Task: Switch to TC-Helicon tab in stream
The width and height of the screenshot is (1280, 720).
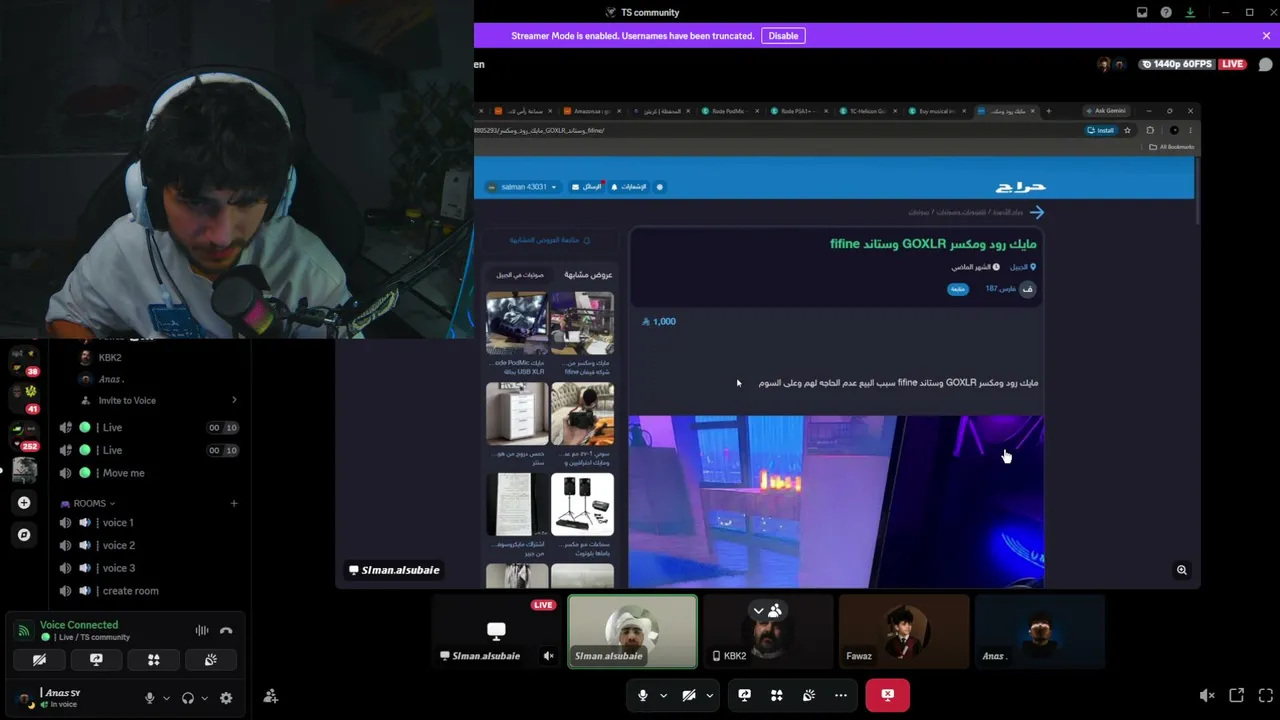Action: [x=866, y=111]
